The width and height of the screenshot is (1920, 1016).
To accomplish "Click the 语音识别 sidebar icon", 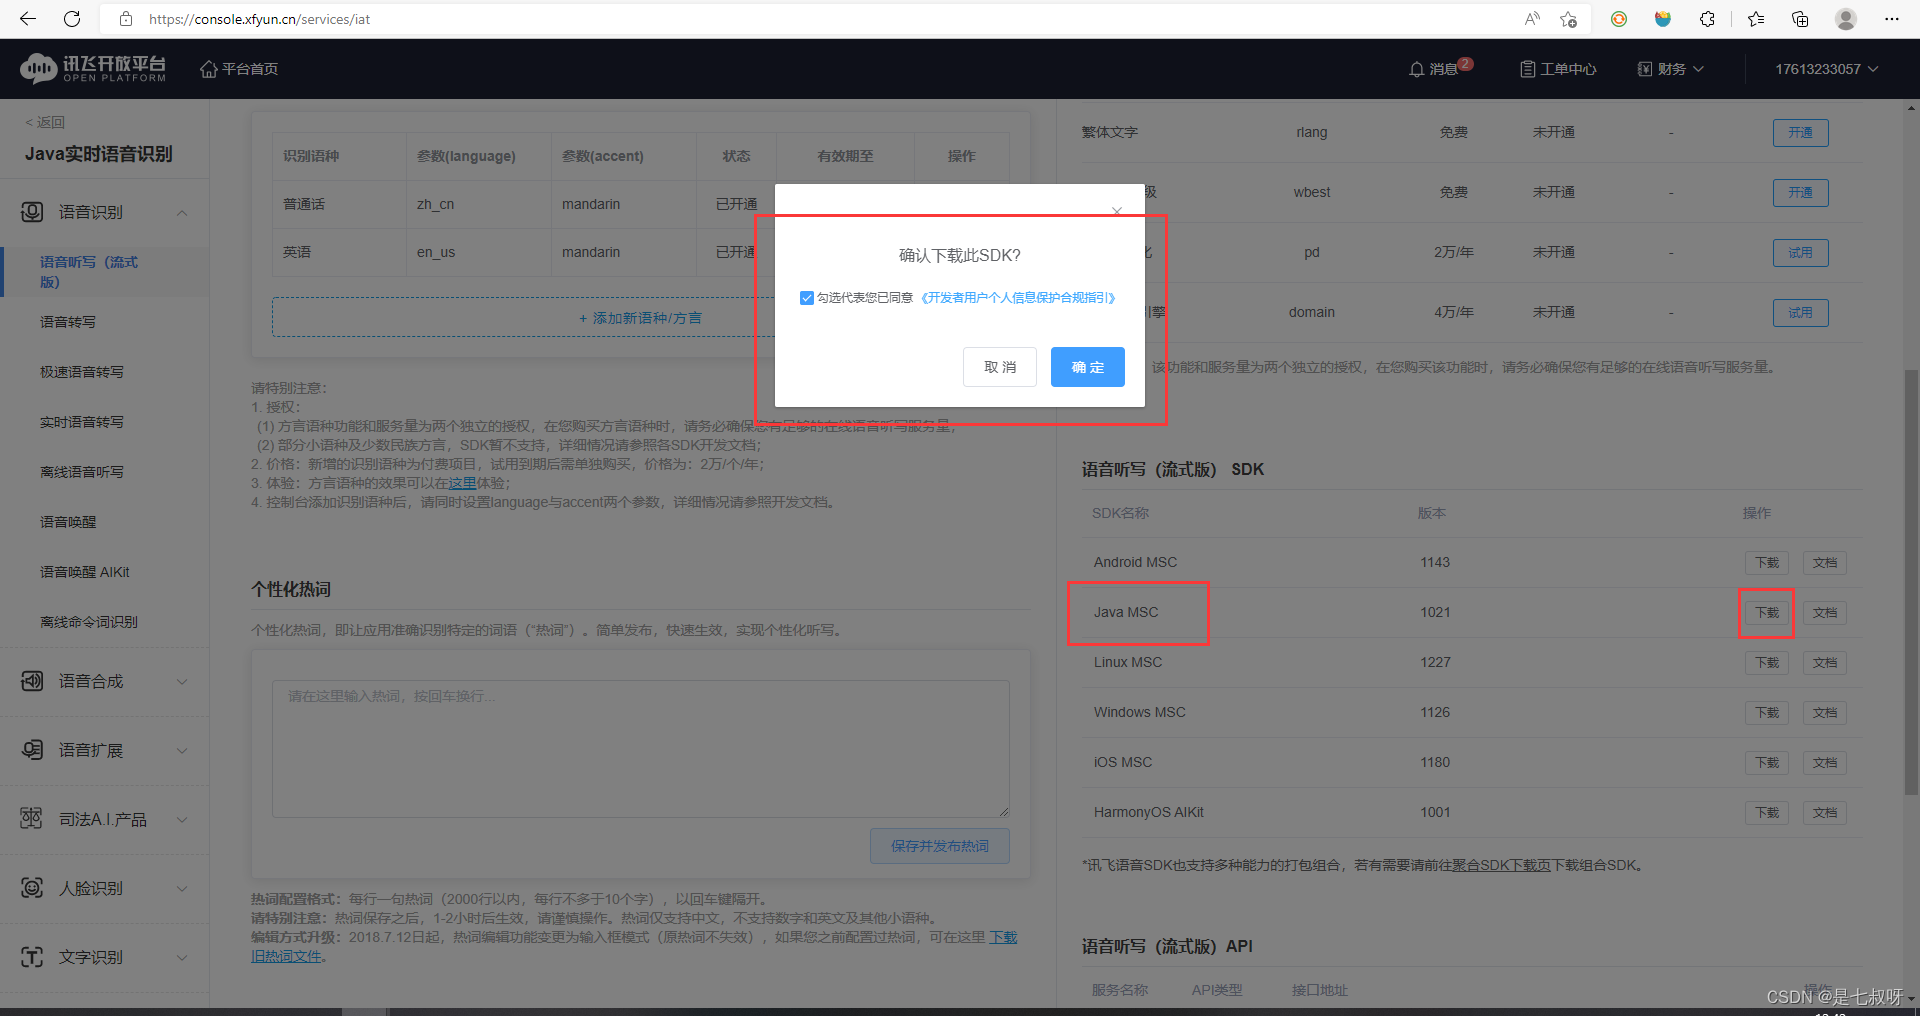I will 32,212.
